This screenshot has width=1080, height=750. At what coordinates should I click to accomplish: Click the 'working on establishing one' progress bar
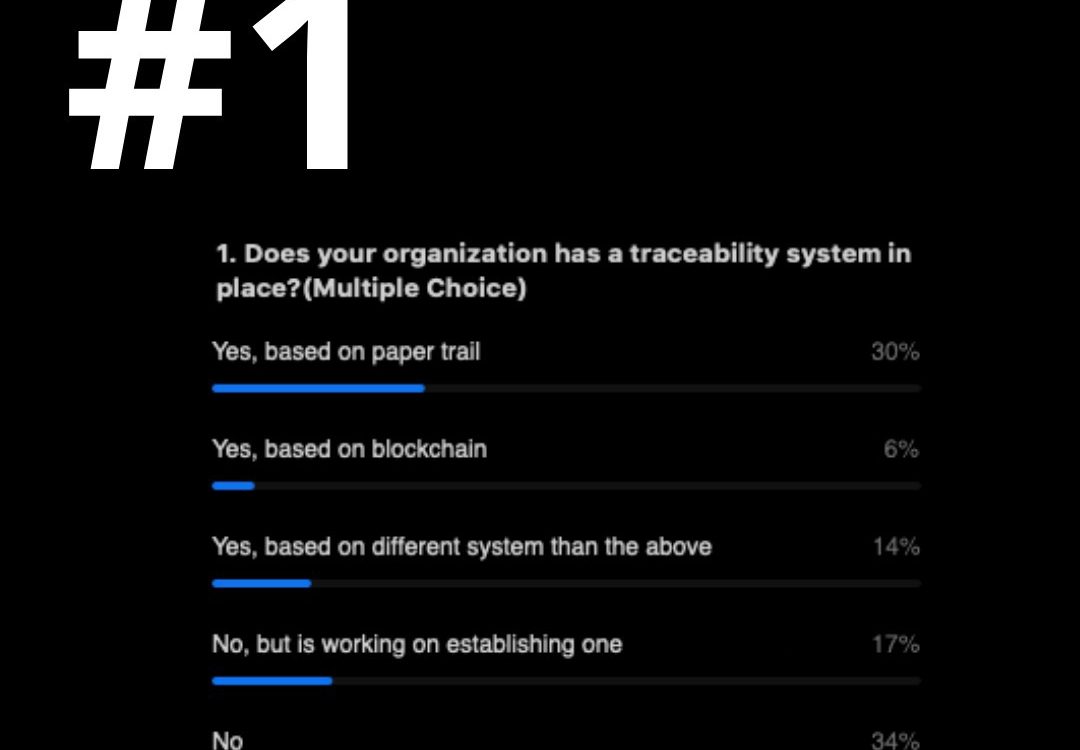coord(272,681)
